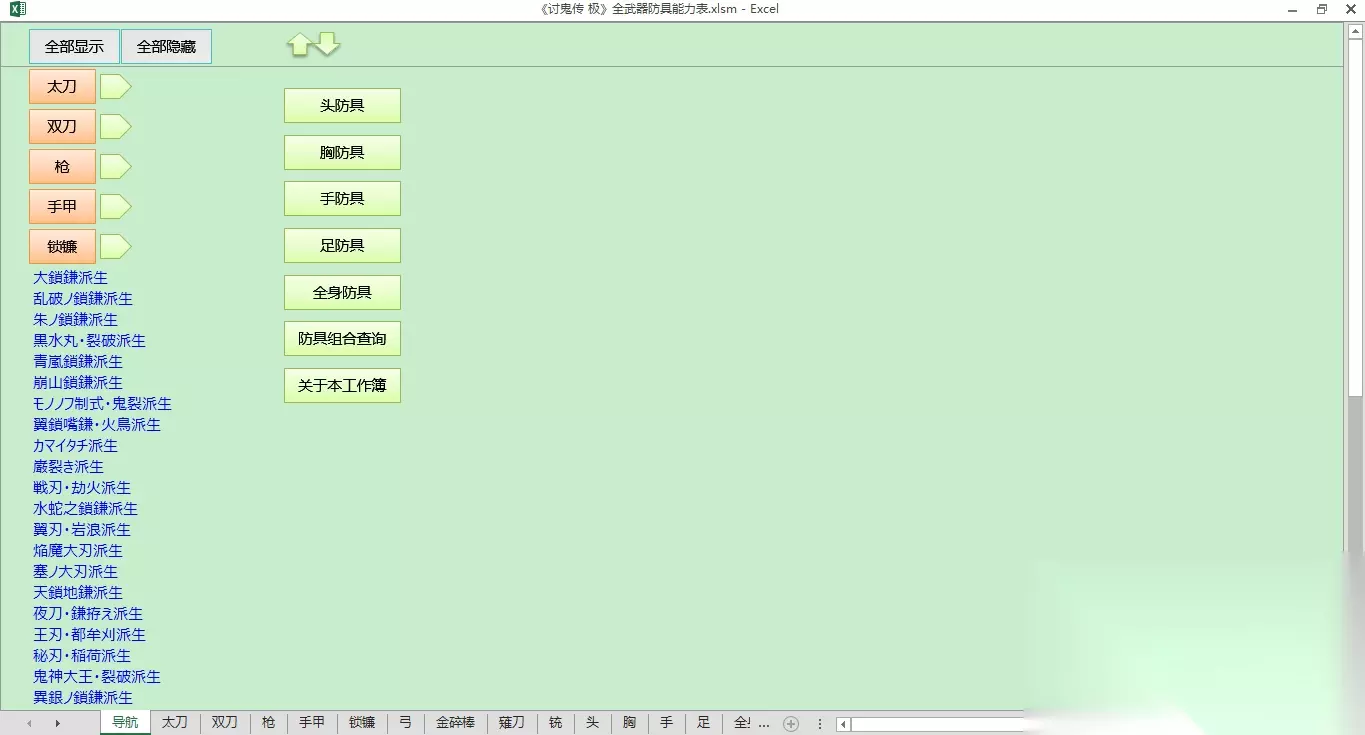Minimize the Excel window
The image size is (1365, 735).
click(x=1292, y=9)
